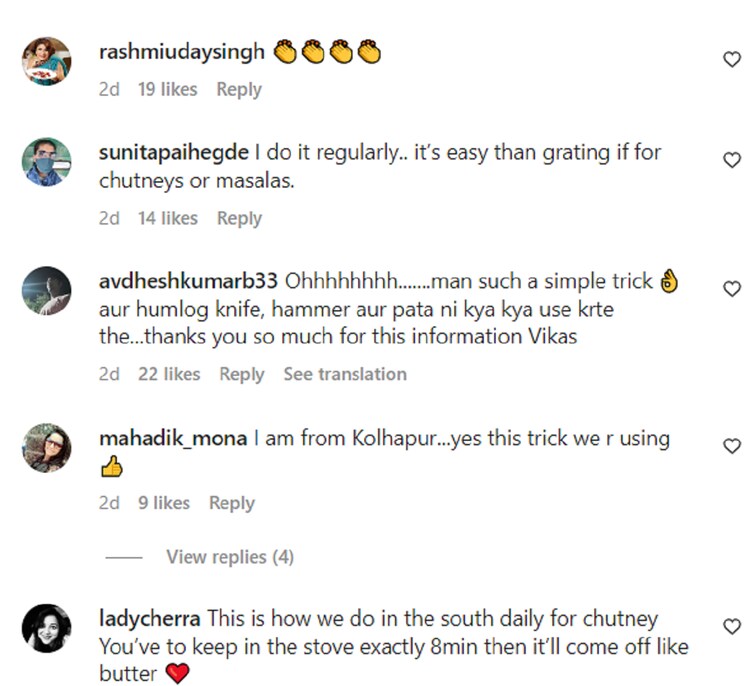The height and width of the screenshot is (686, 750).
Task: Open the mahadik_mona username link
Action: click(173, 439)
